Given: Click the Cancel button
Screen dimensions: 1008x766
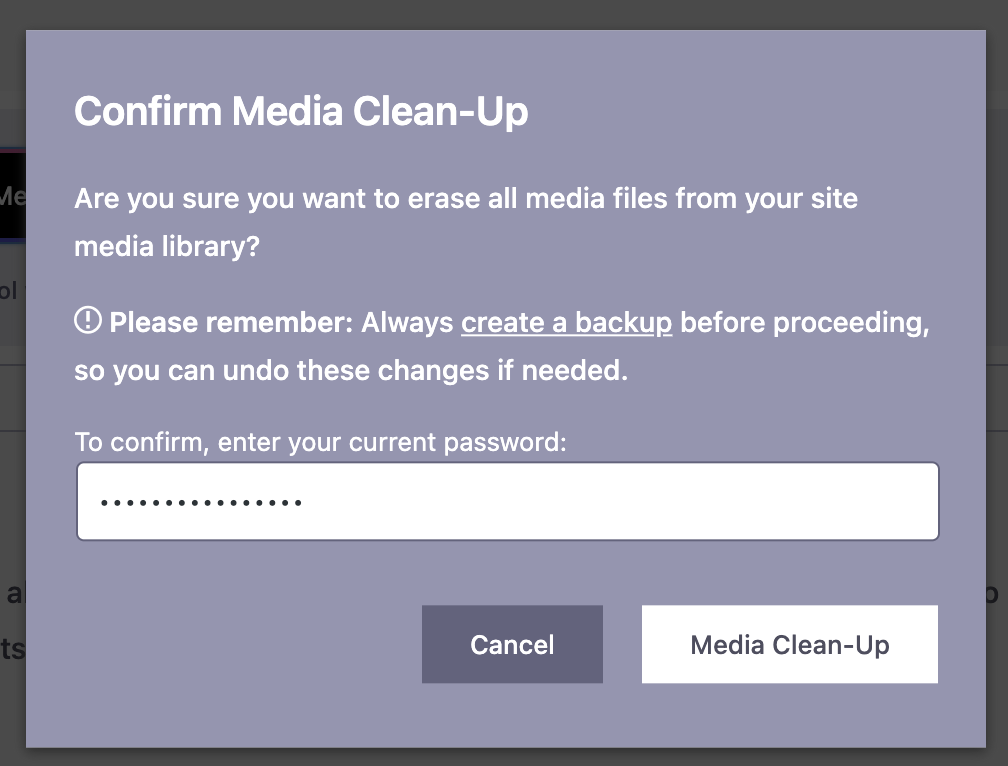Looking at the screenshot, I should (x=512, y=645).
